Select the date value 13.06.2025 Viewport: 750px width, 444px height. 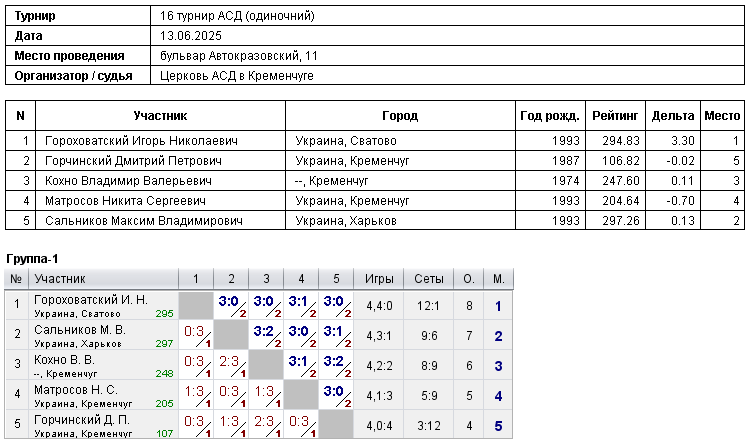[x=191, y=36]
